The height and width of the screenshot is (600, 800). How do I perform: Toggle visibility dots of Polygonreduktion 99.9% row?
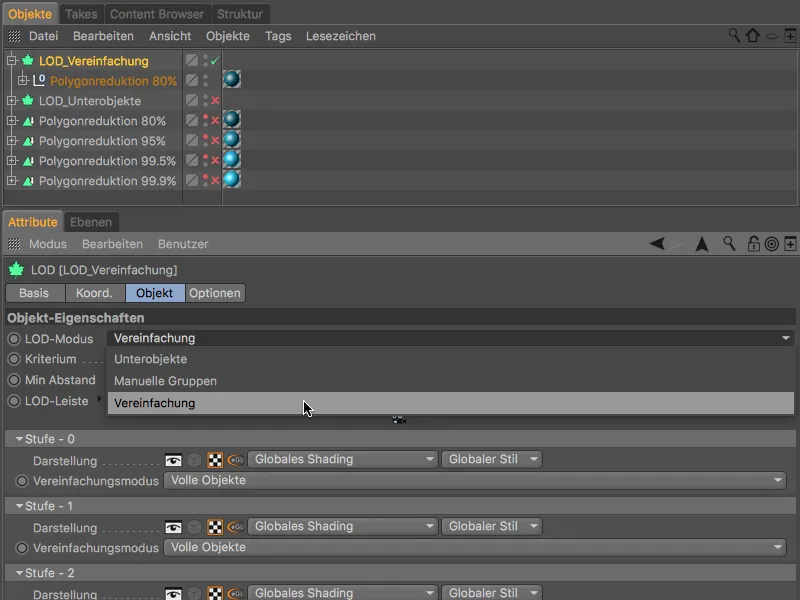tap(206, 180)
